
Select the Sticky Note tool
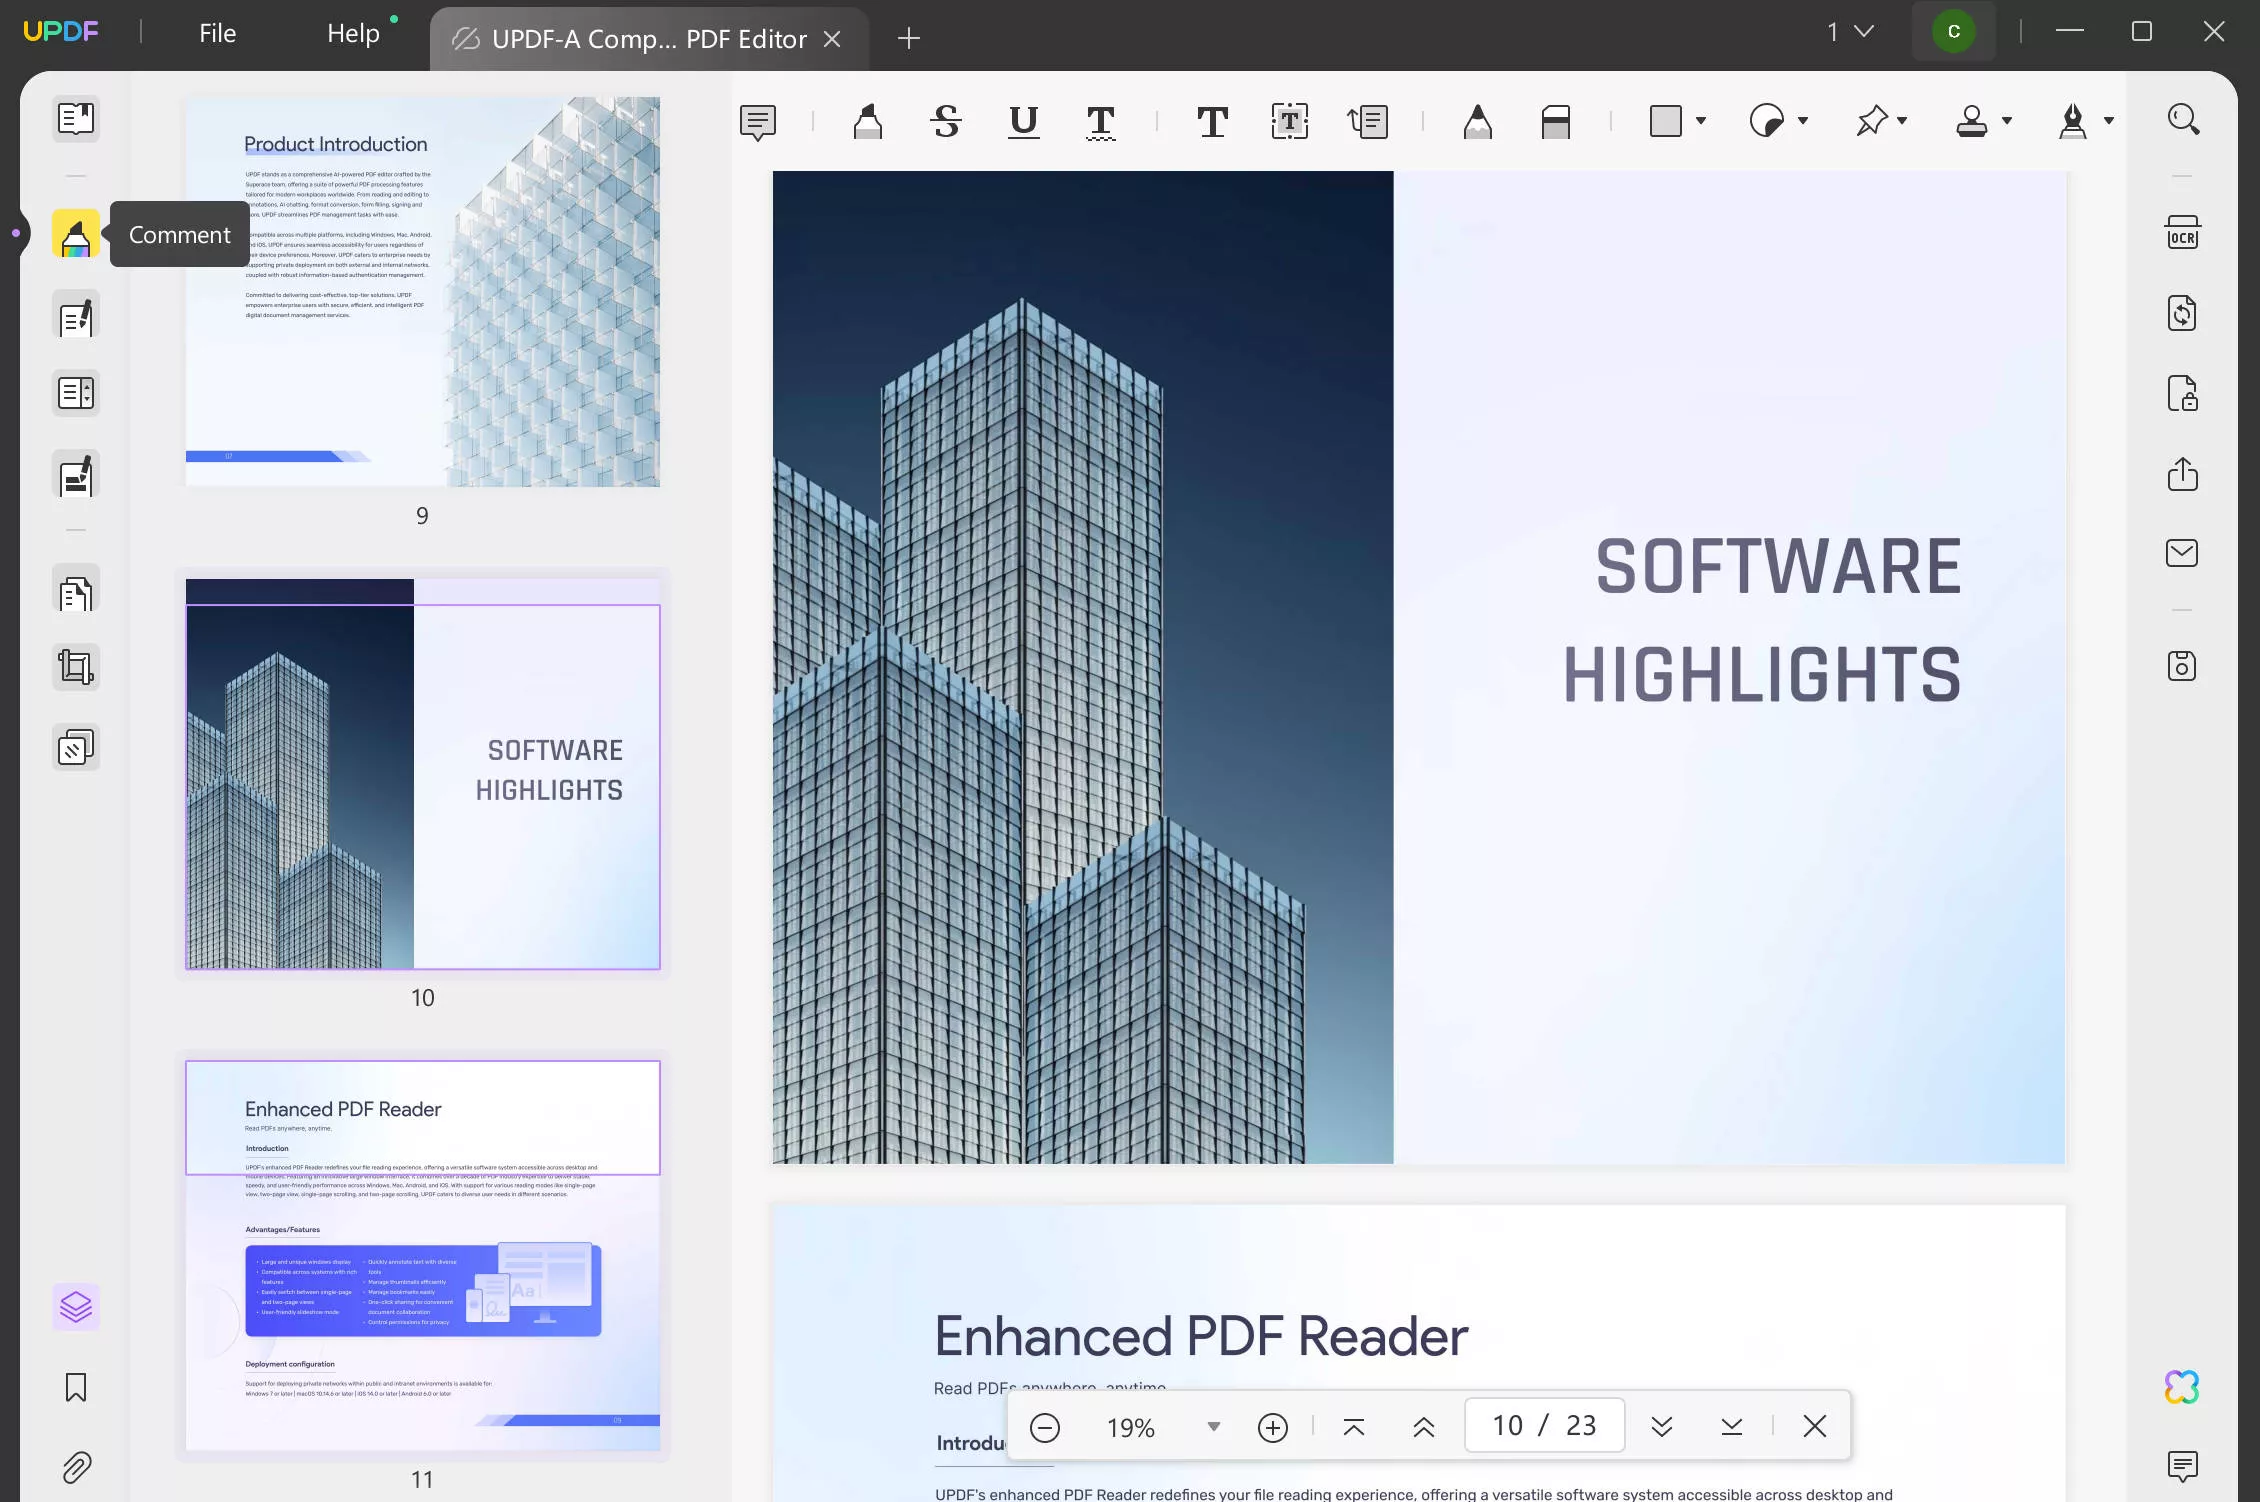click(x=758, y=122)
